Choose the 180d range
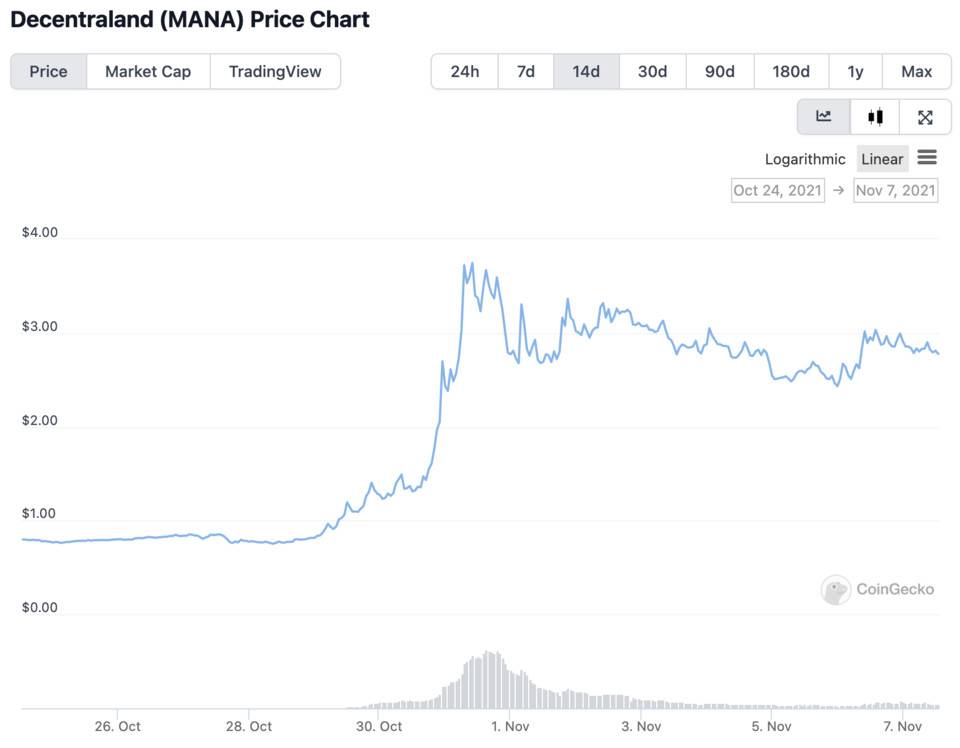Image resolution: width=960 pixels, height=748 pixels. tap(791, 72)
